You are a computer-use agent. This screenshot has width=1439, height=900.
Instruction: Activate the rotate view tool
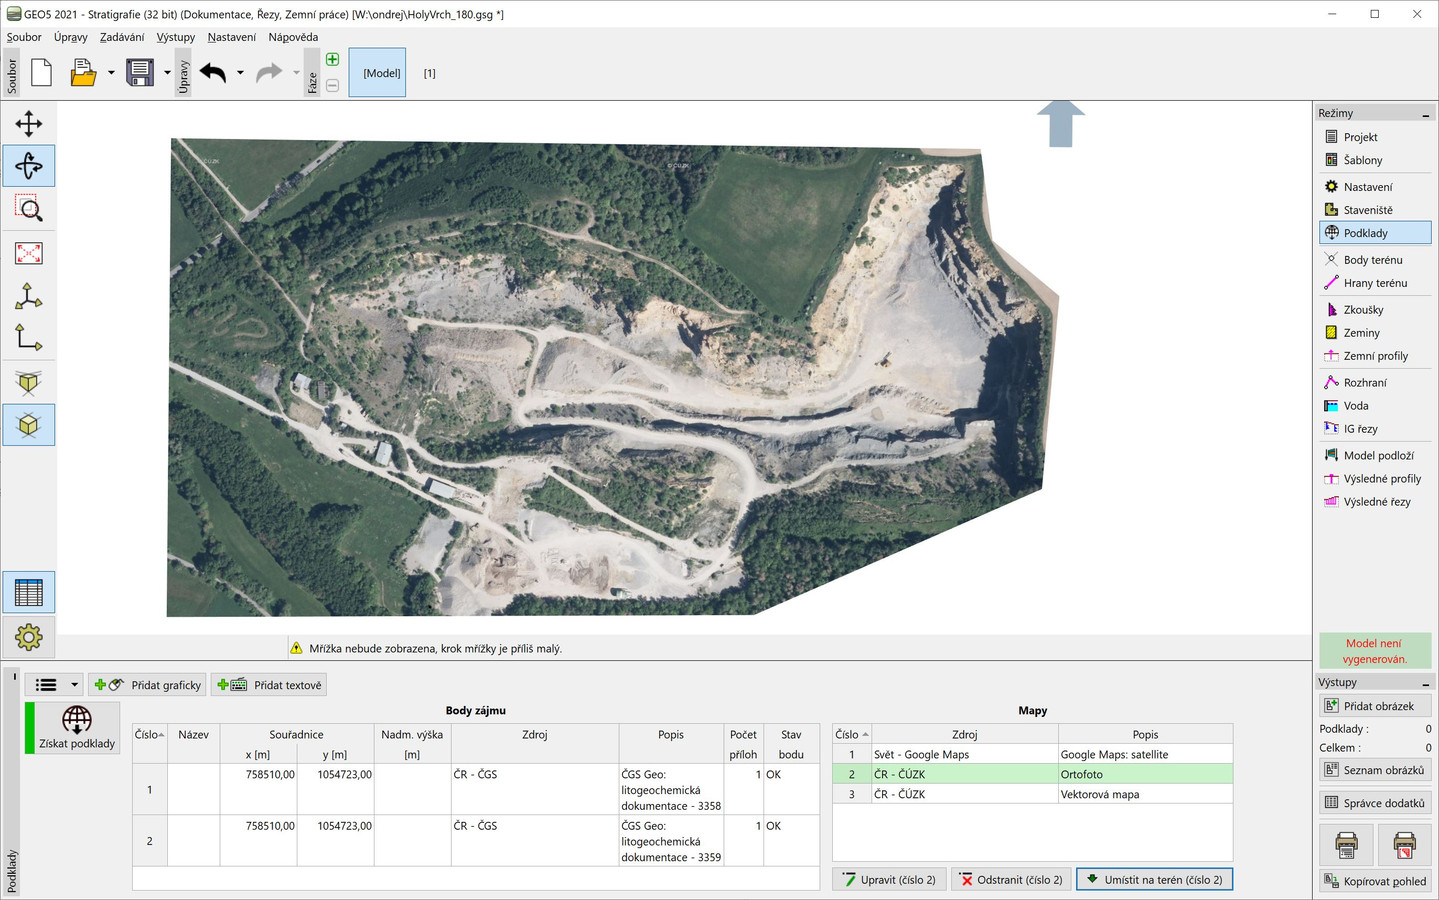tap(28, 166)
